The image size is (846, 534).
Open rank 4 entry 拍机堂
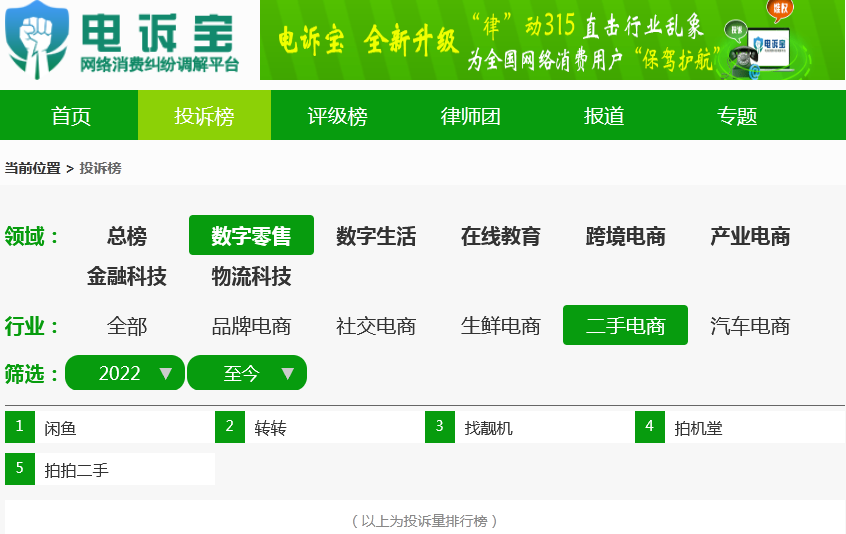[x=740, y=427]
